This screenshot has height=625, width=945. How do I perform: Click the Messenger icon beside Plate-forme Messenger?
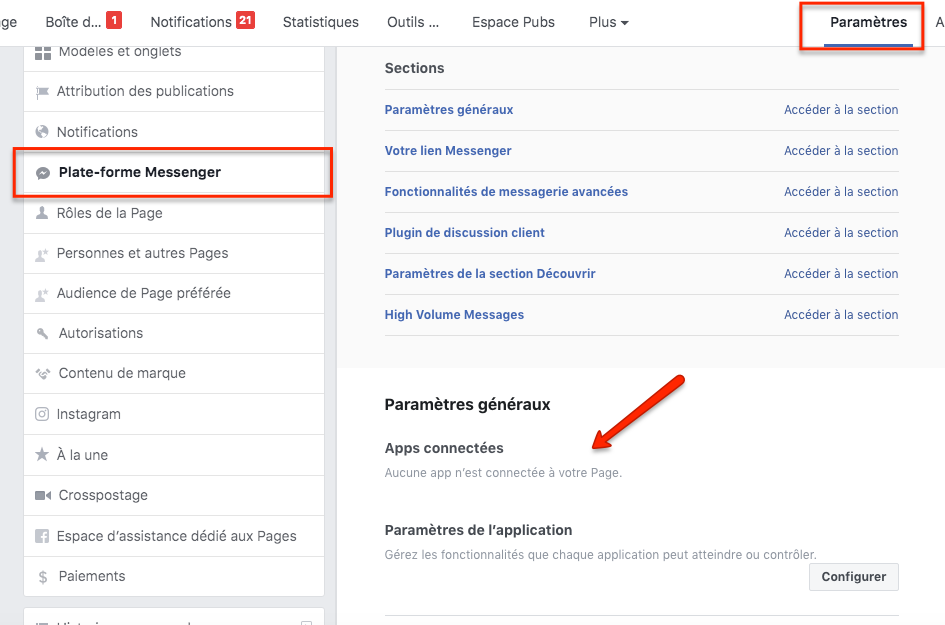(43, 173)
